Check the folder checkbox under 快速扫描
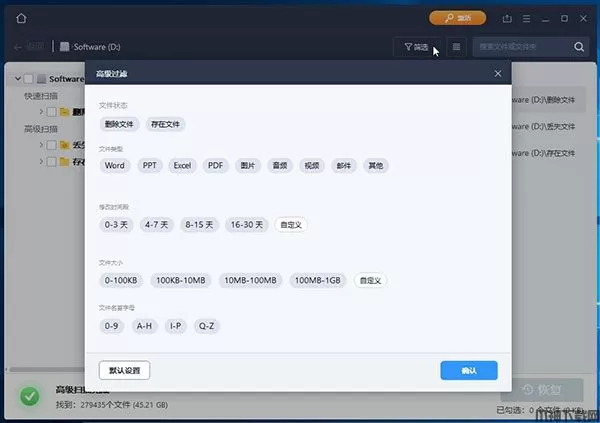Image resolution: width=600 pixels, height=423 pixels. tap(51, 112)
